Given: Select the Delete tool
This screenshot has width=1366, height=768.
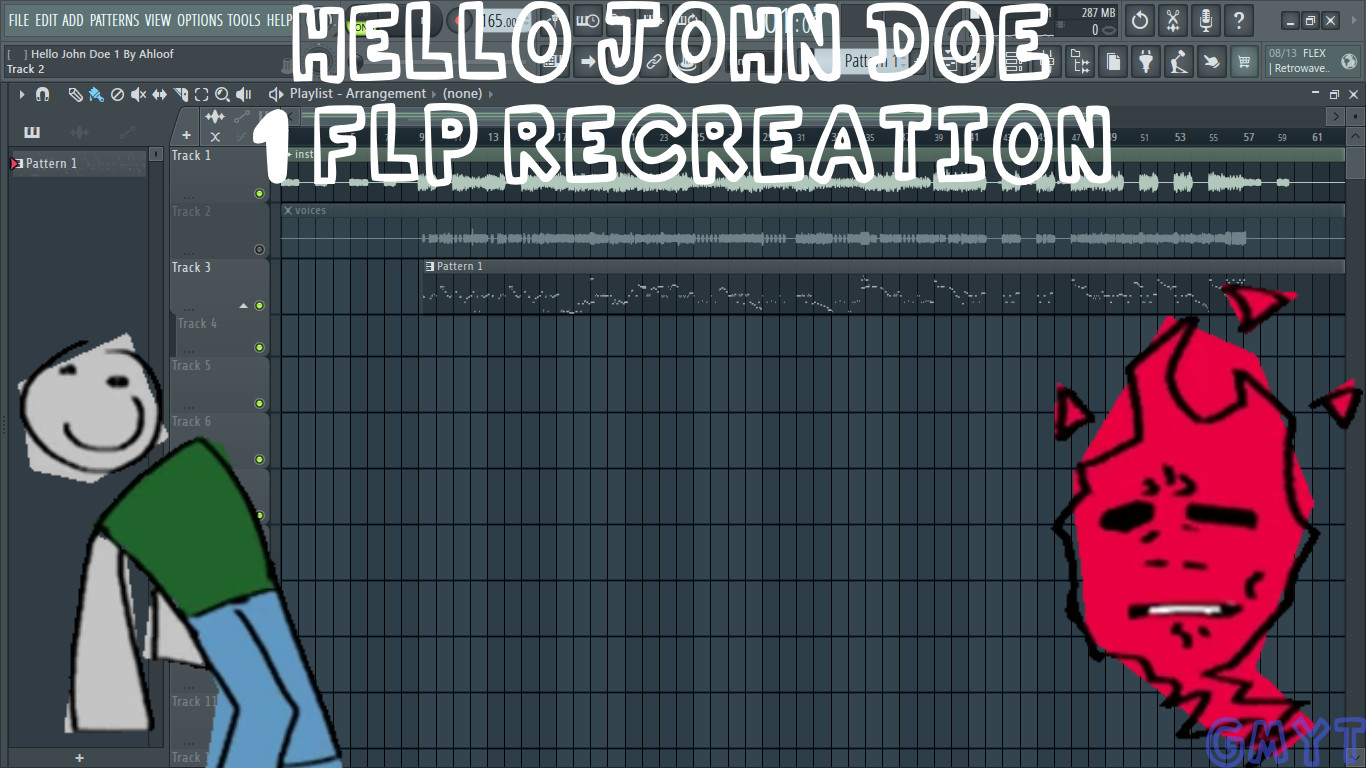Looking at the screenshot, I should point(118,94).
